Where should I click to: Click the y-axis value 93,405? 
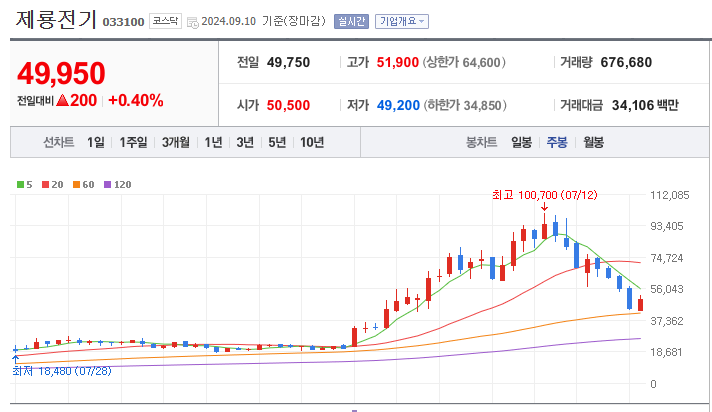[667, 226]
